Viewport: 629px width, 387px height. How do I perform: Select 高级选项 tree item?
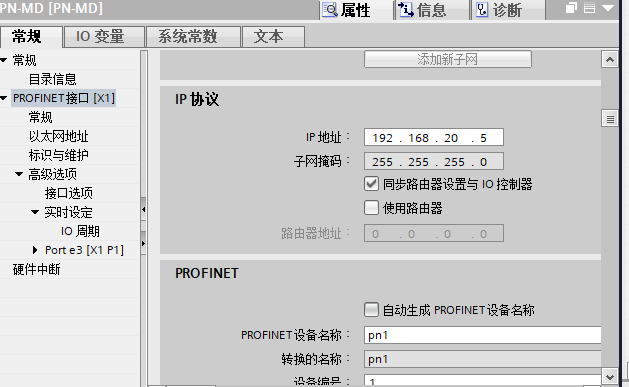(x=53, y=174)
